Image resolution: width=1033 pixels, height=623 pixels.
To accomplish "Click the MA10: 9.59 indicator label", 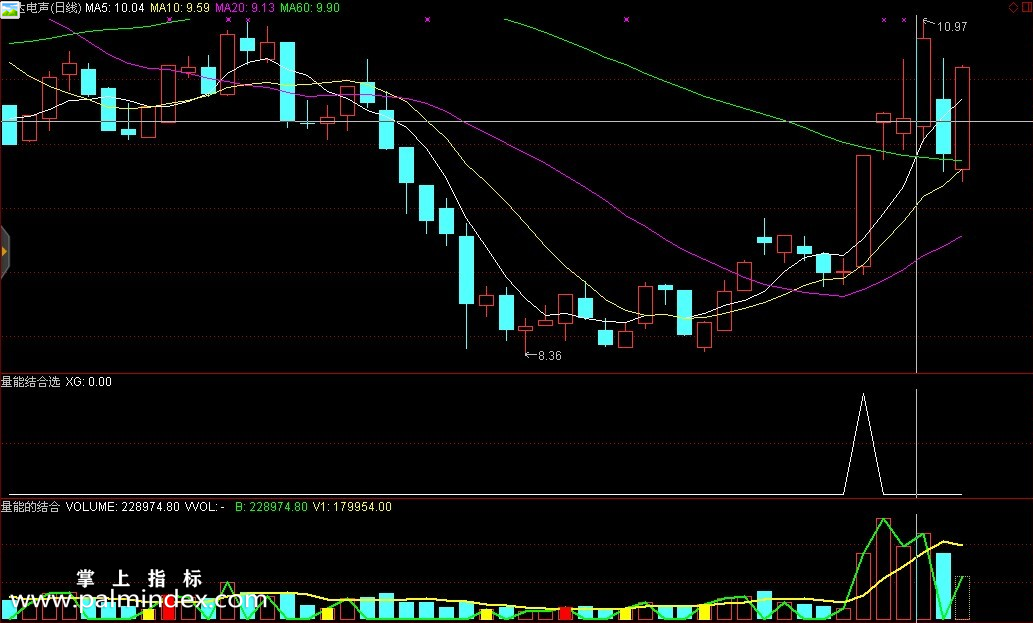I will coord(180,8).
